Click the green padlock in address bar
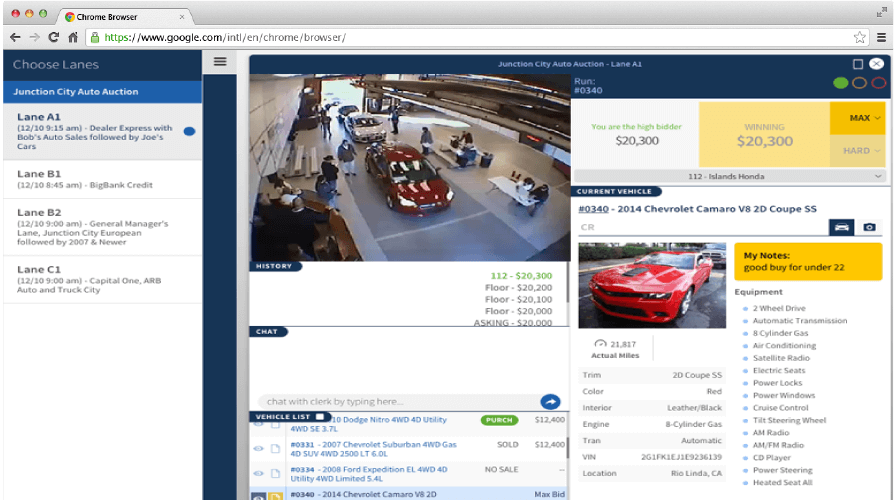 click(x=95, y=38)
